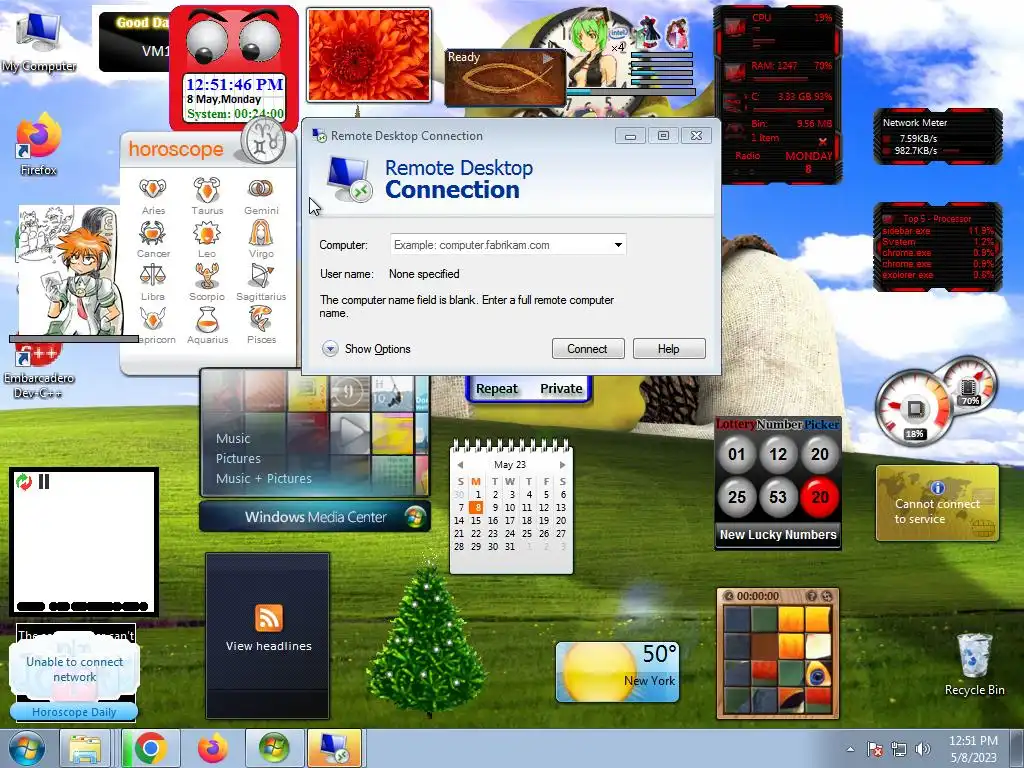
Task: Click Private on the blue gadget
Action: (x=561, y=389)
